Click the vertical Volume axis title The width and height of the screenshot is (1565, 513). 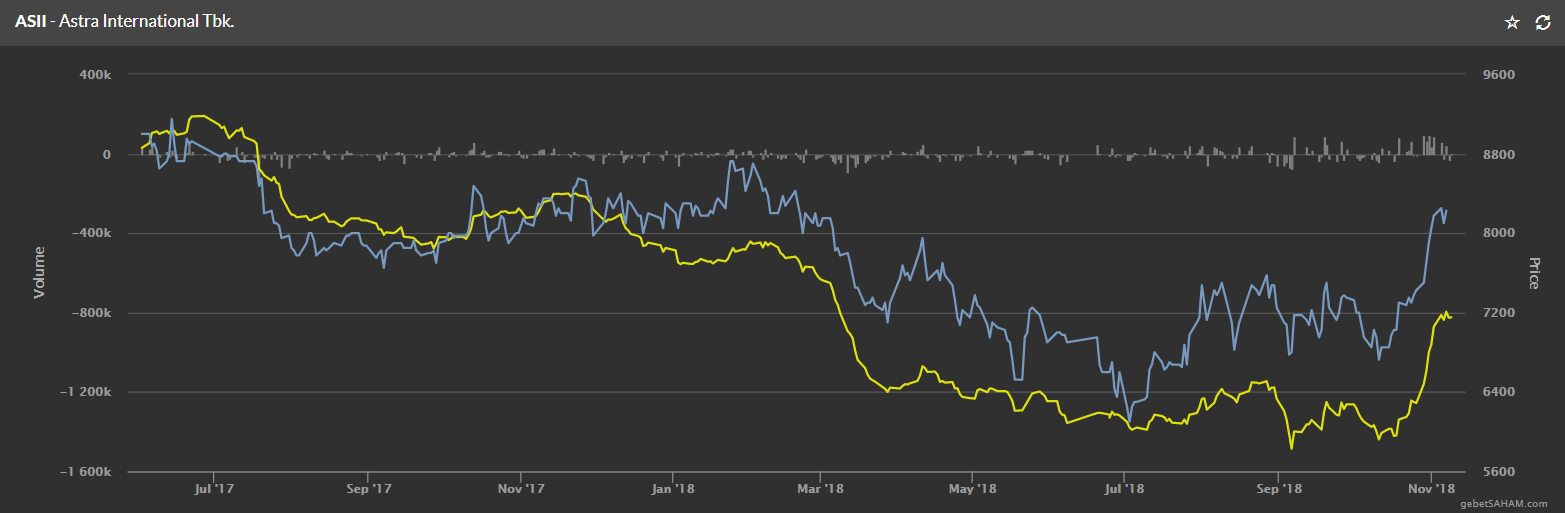[40, 272]
